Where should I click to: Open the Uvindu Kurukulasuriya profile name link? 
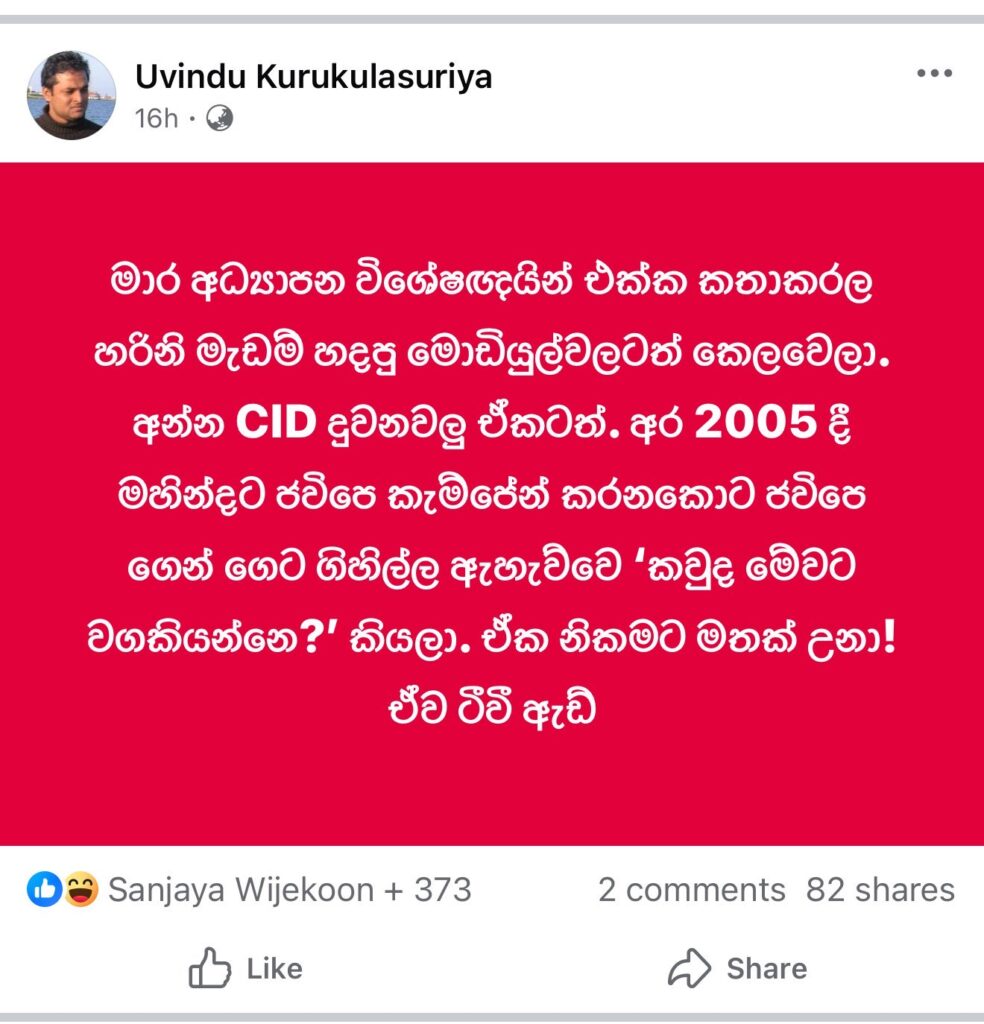coord(313,76)
